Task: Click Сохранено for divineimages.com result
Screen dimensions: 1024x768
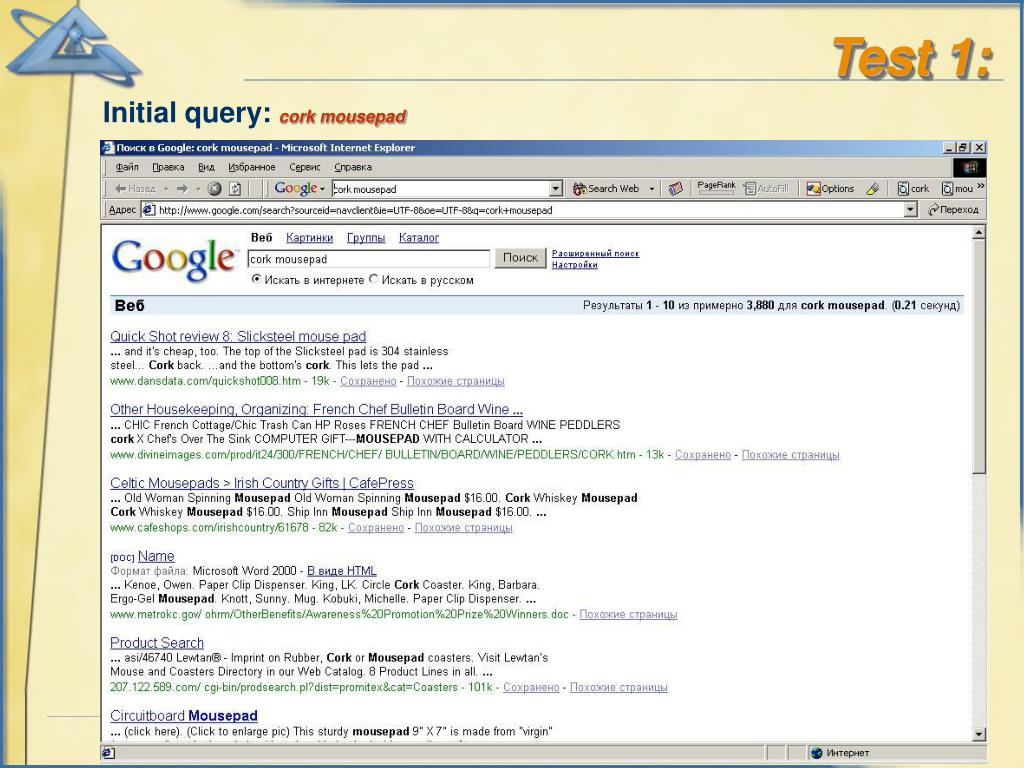Action: 703,455
